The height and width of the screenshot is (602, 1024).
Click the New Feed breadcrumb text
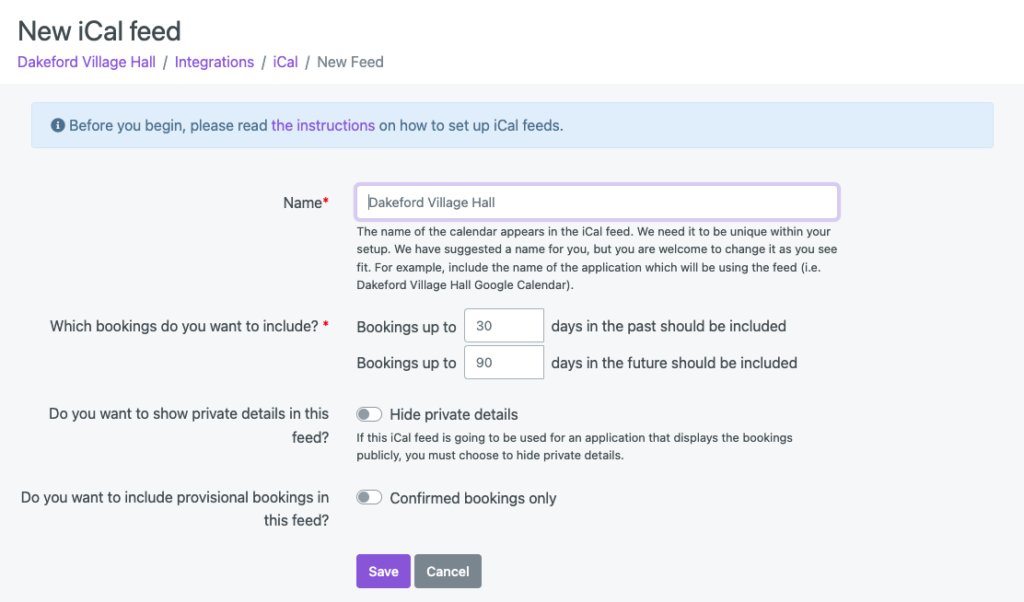[350, 62]
